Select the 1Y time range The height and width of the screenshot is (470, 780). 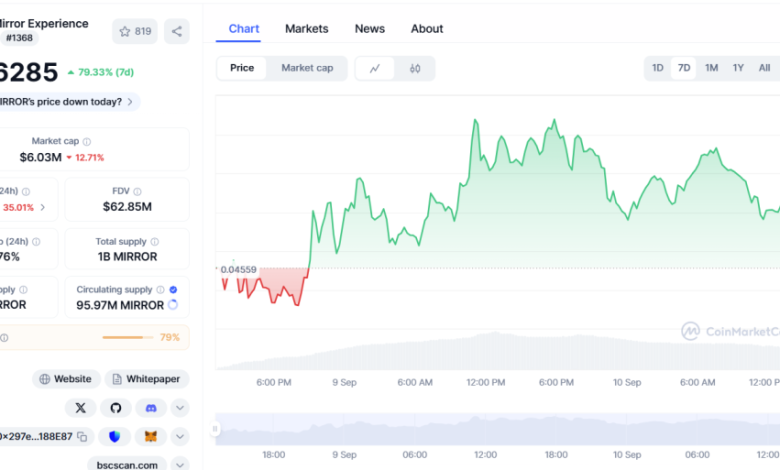738,68
